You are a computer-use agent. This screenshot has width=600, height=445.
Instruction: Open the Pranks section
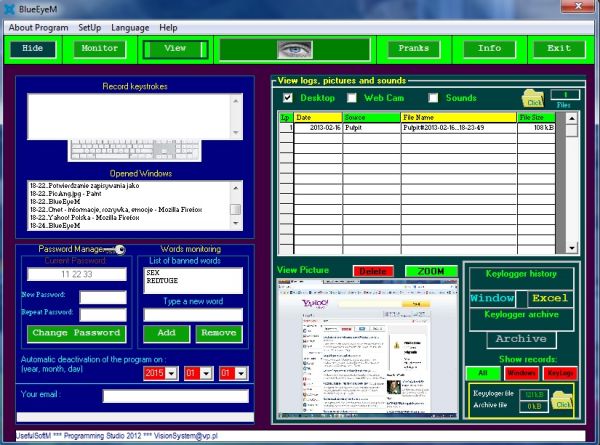tap(414, 49)
